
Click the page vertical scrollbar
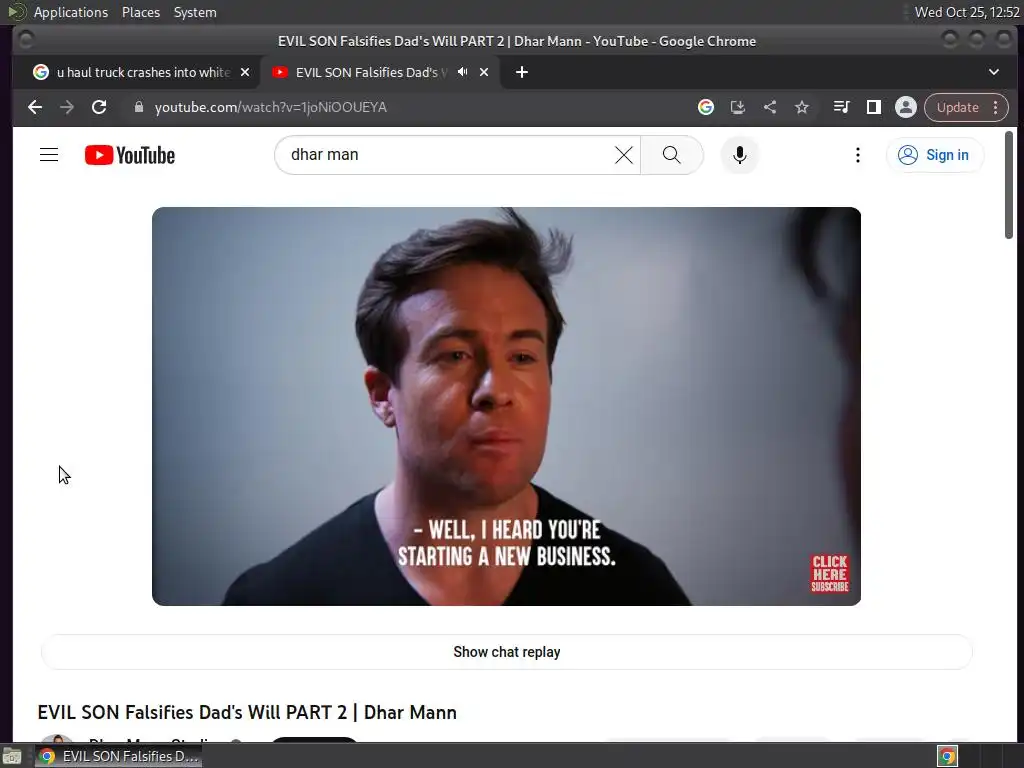(x=1008, y=184)
